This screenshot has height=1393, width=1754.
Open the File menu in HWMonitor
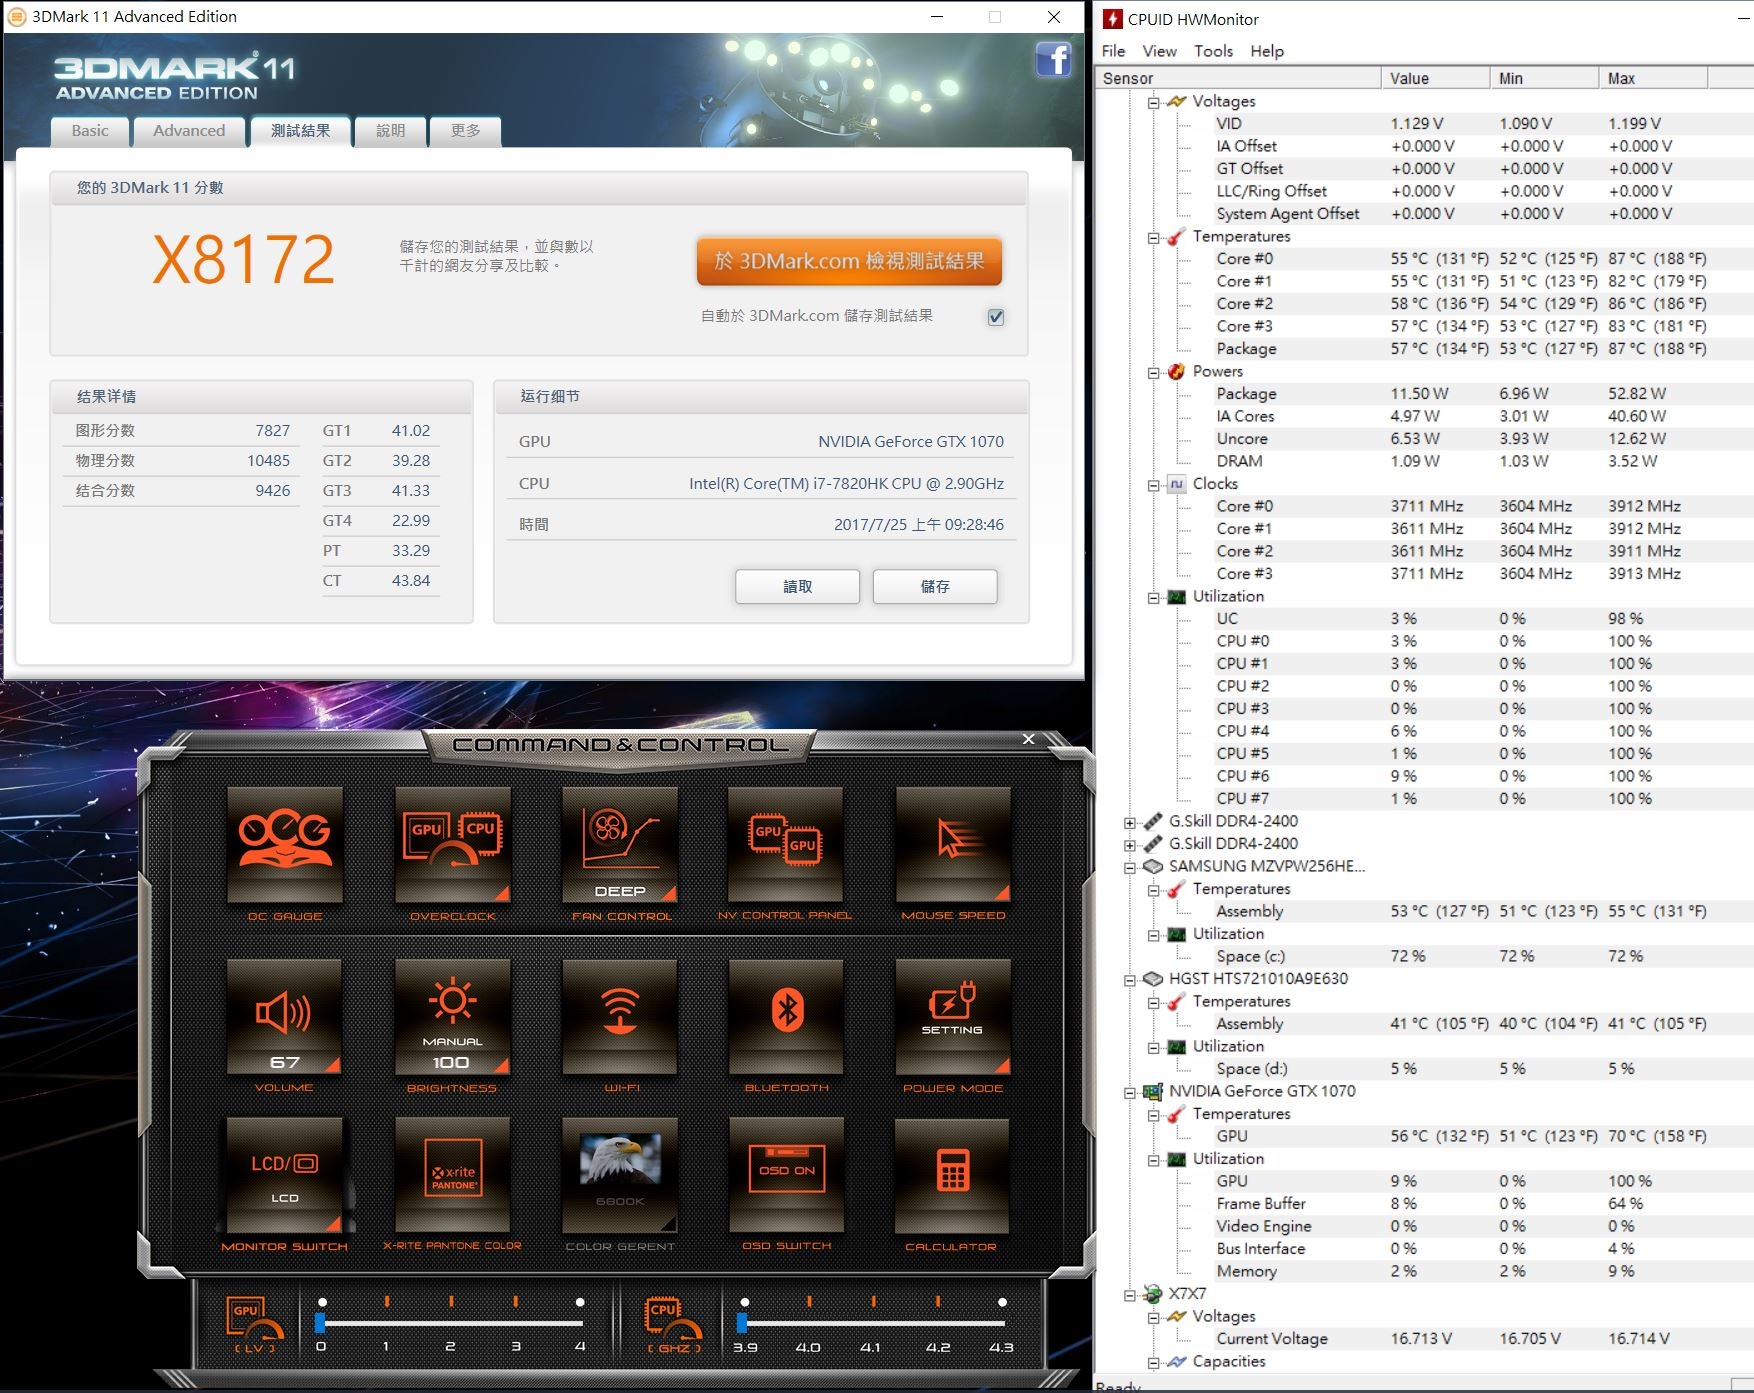1113,51
